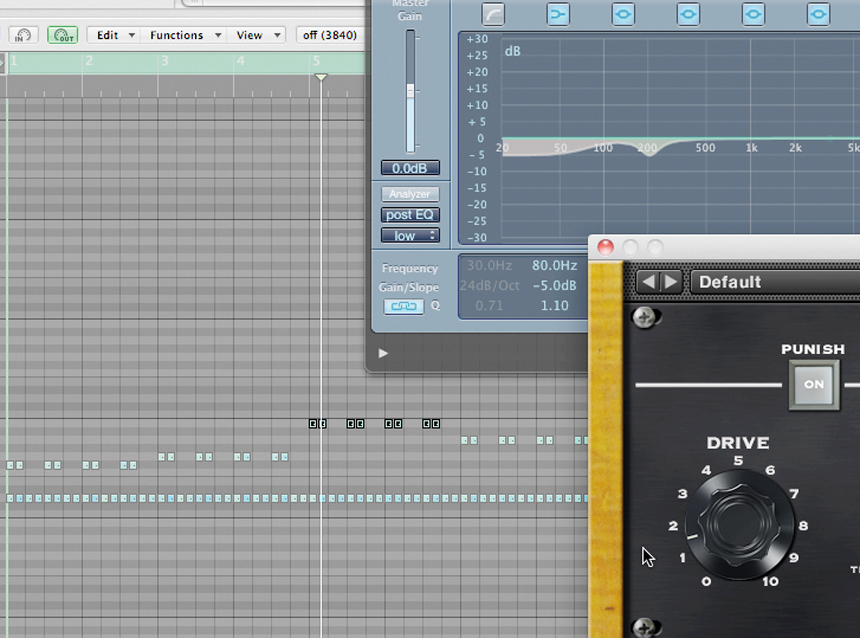Image resolution: width=860 pixels, height=638 pixels.
Task: Toggle the first bell band icon
Action: point(623,14)
